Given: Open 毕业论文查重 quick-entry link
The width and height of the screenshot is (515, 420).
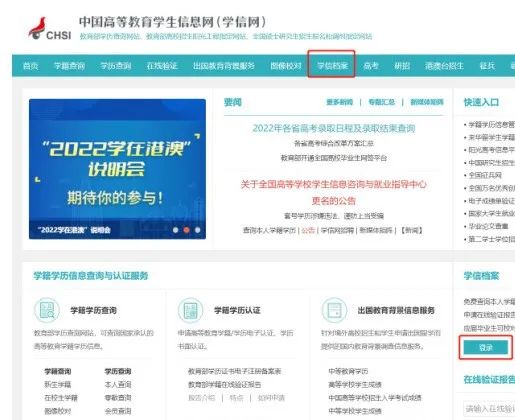Looking at the screenshot, I should 488,226.
